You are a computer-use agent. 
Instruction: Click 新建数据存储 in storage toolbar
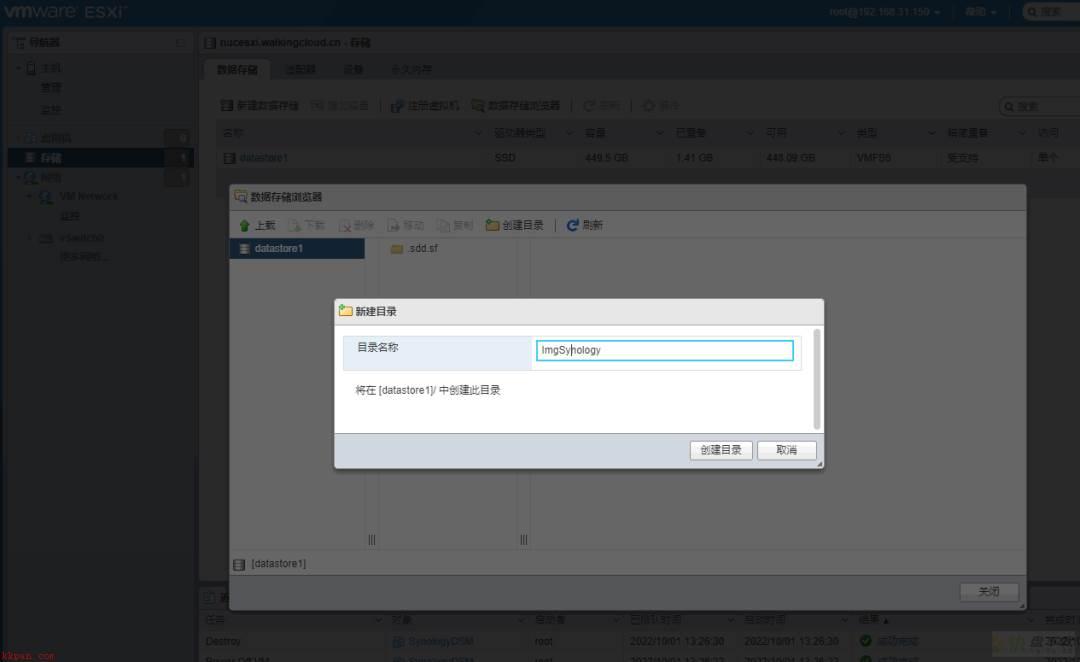pyautogui.click(x=260, y=105)
